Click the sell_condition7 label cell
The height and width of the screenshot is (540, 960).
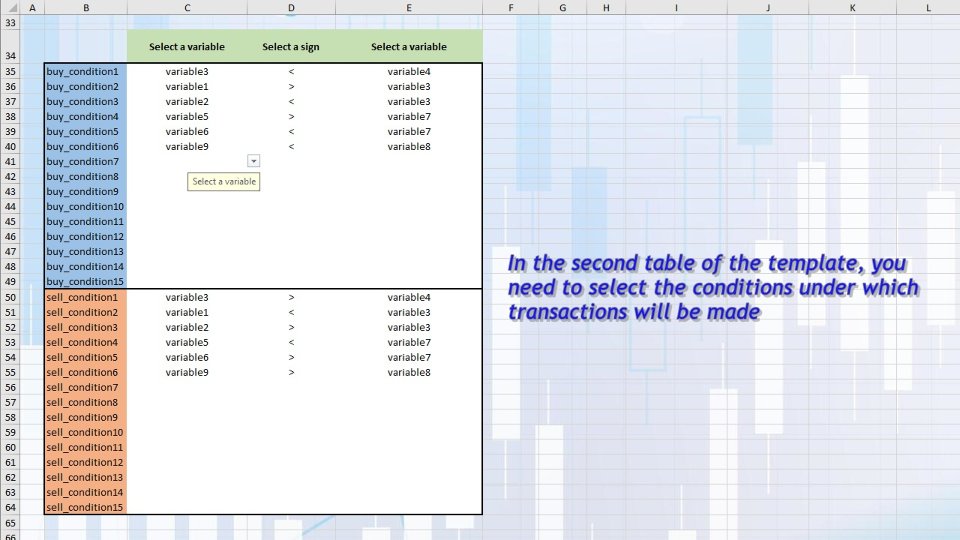tap(86, 388)
